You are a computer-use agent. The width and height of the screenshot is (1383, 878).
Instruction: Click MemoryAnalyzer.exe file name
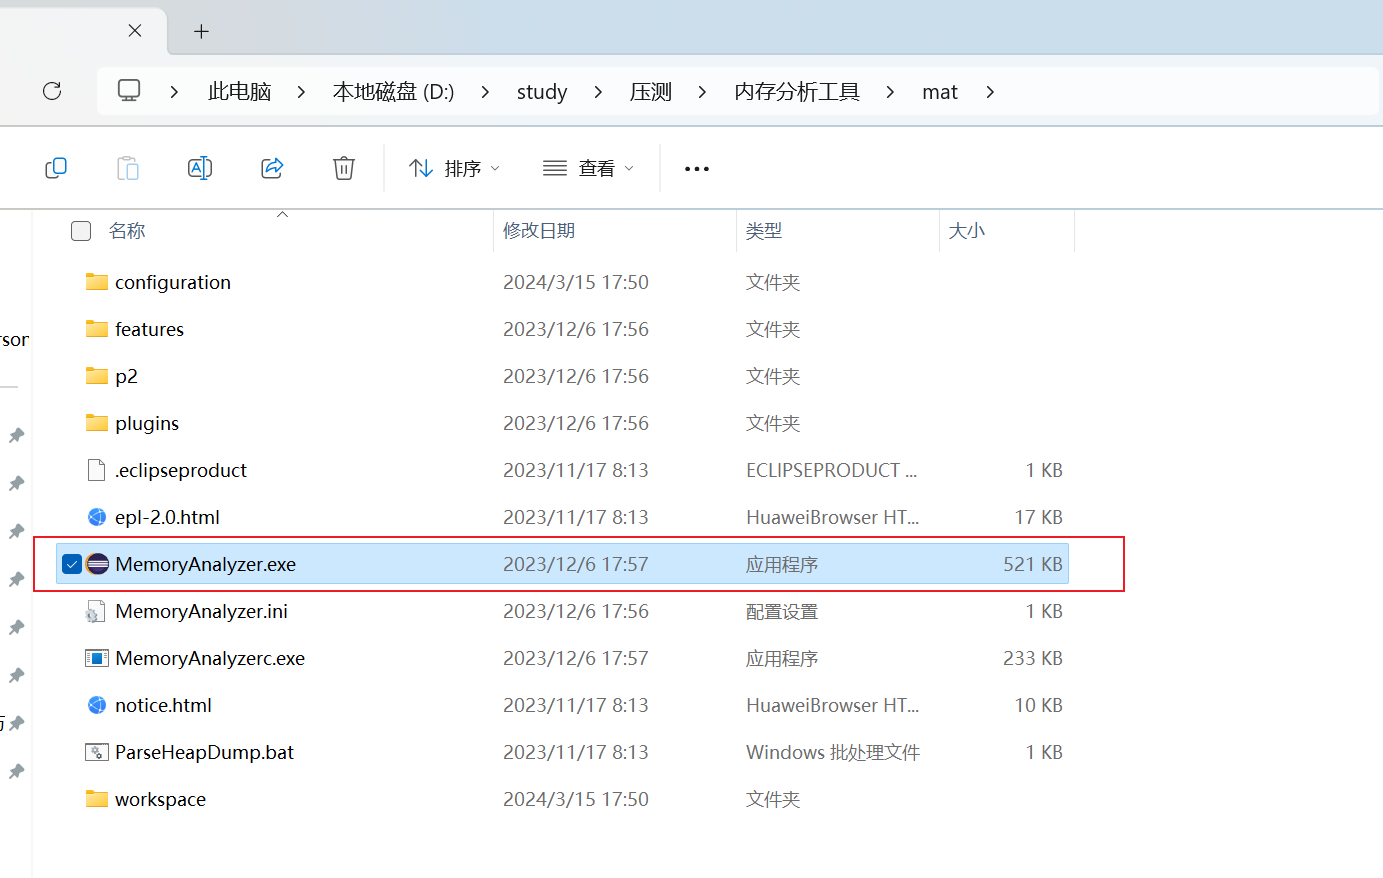pos(205,564)
